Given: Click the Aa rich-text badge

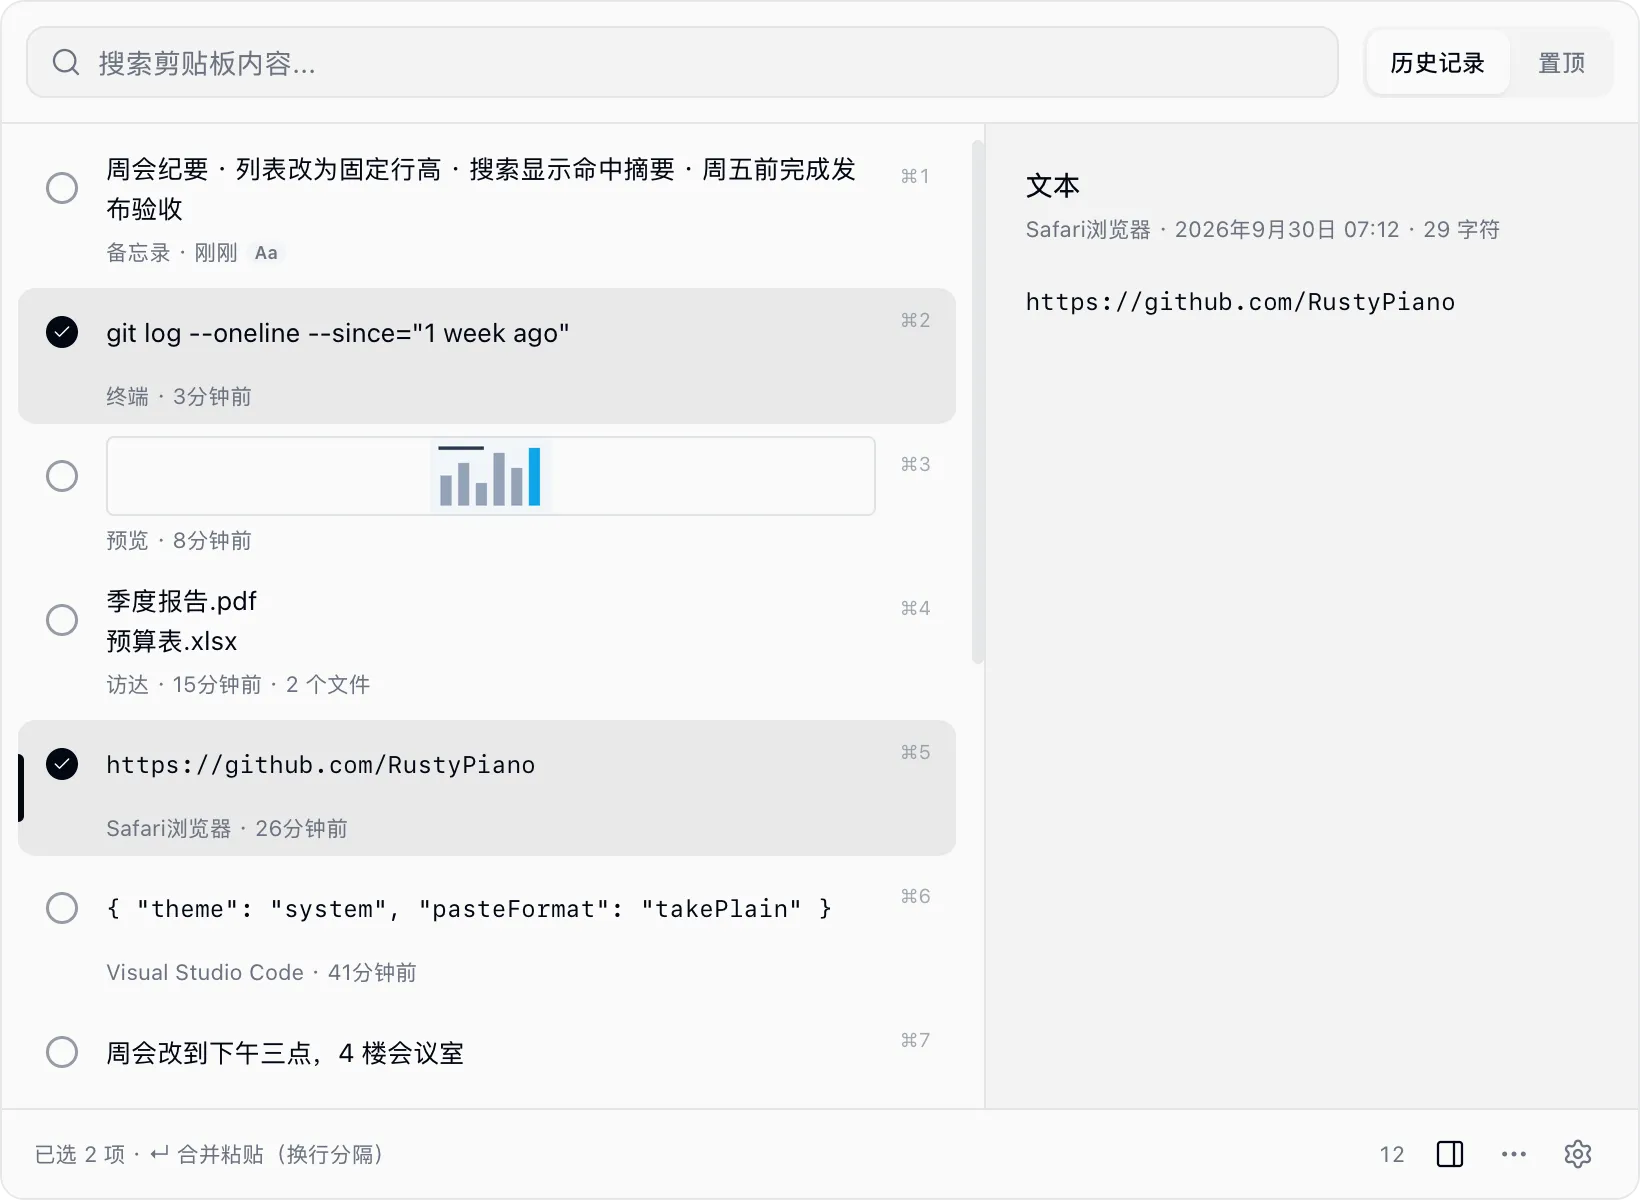Looking at the screenshot, I should coord(266,253).
